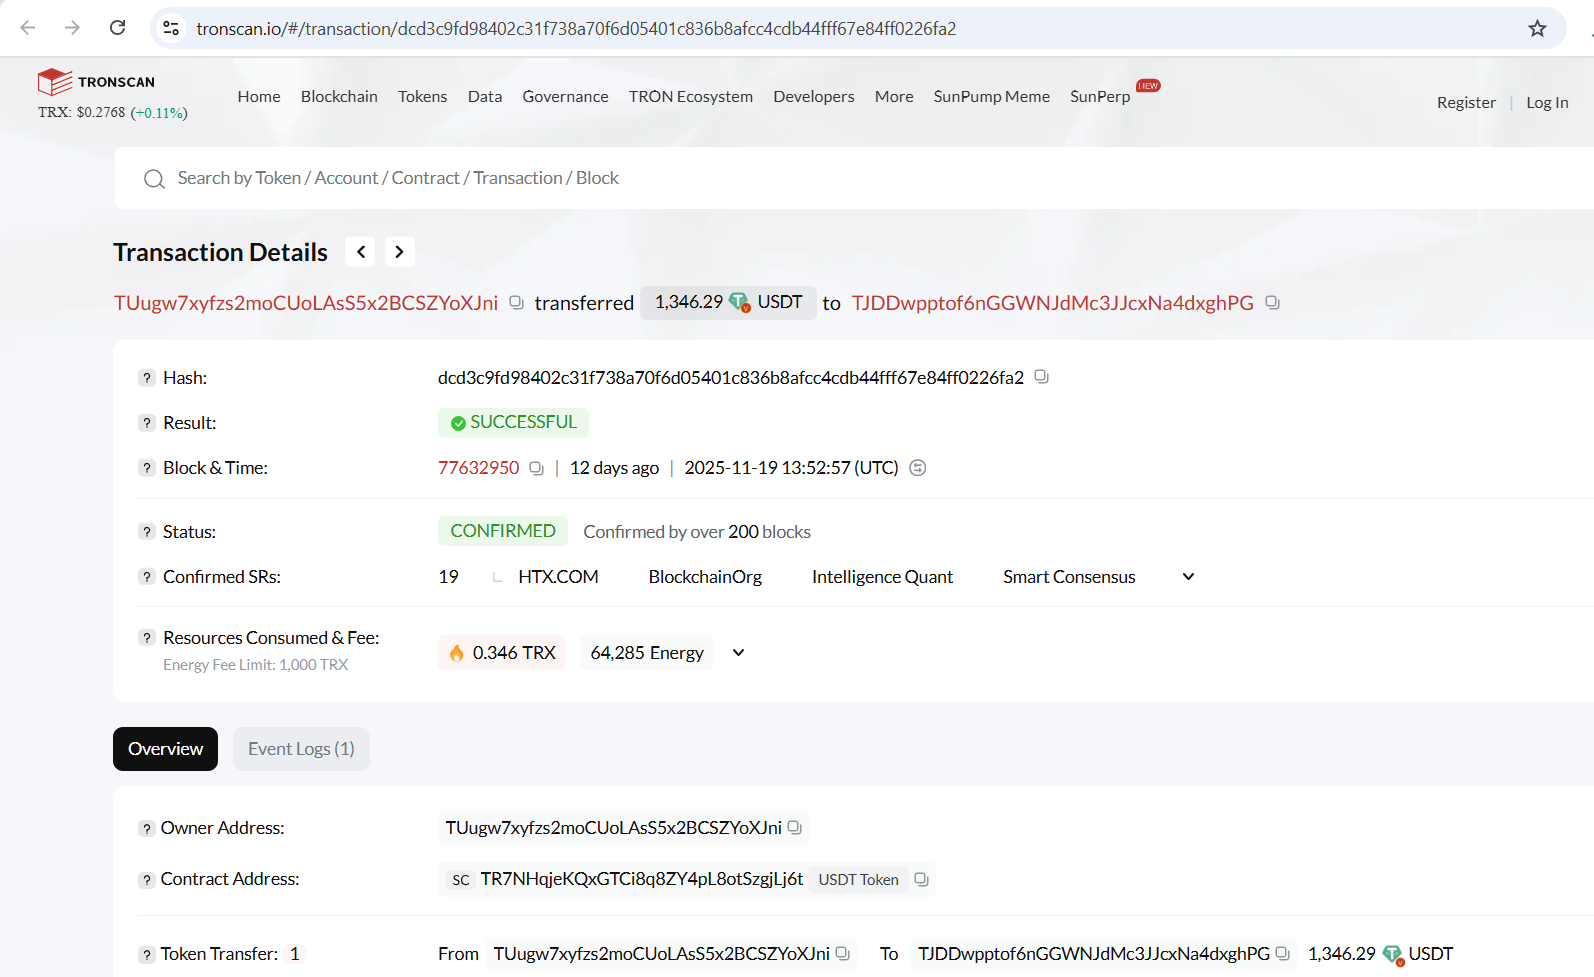Click the Owner Address help icon
Screen dimensions: 1594x977
[147, 829]
